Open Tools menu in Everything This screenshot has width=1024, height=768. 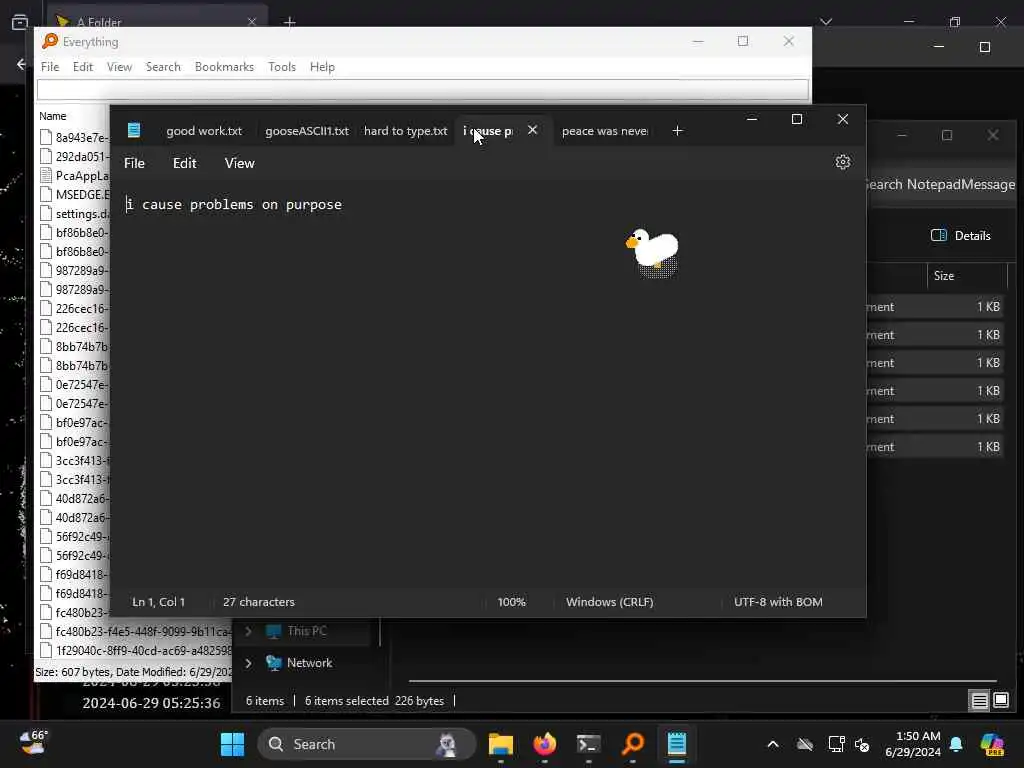[x=281, y=67]
